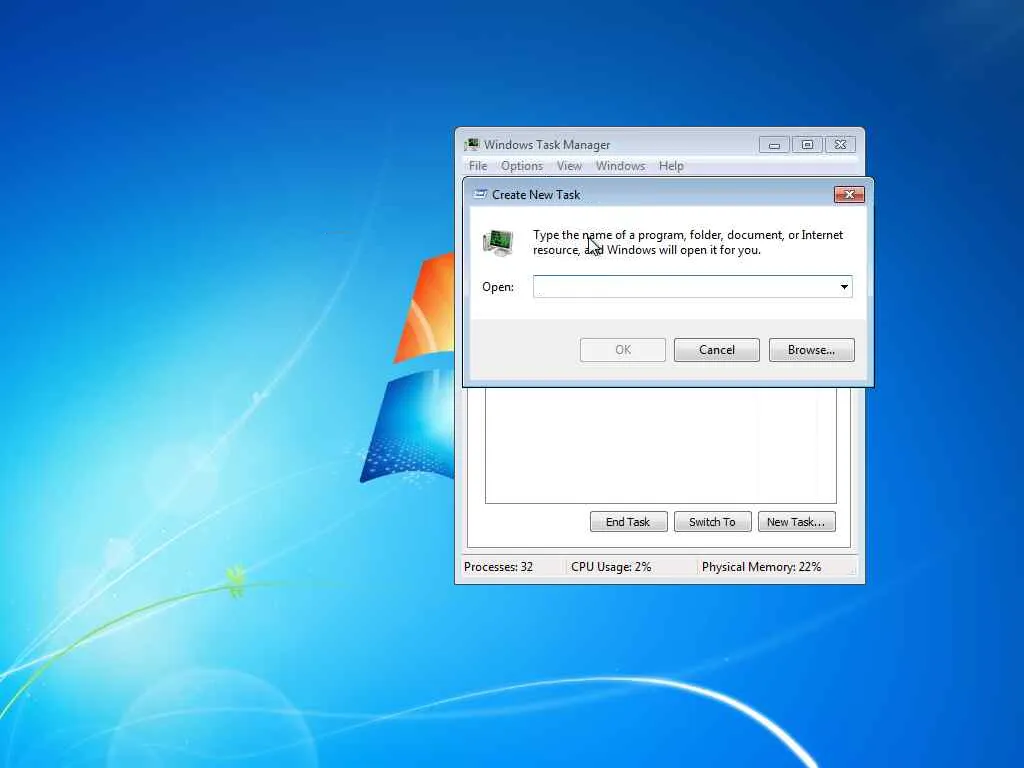Click the Browse... button

pos(811,350)
